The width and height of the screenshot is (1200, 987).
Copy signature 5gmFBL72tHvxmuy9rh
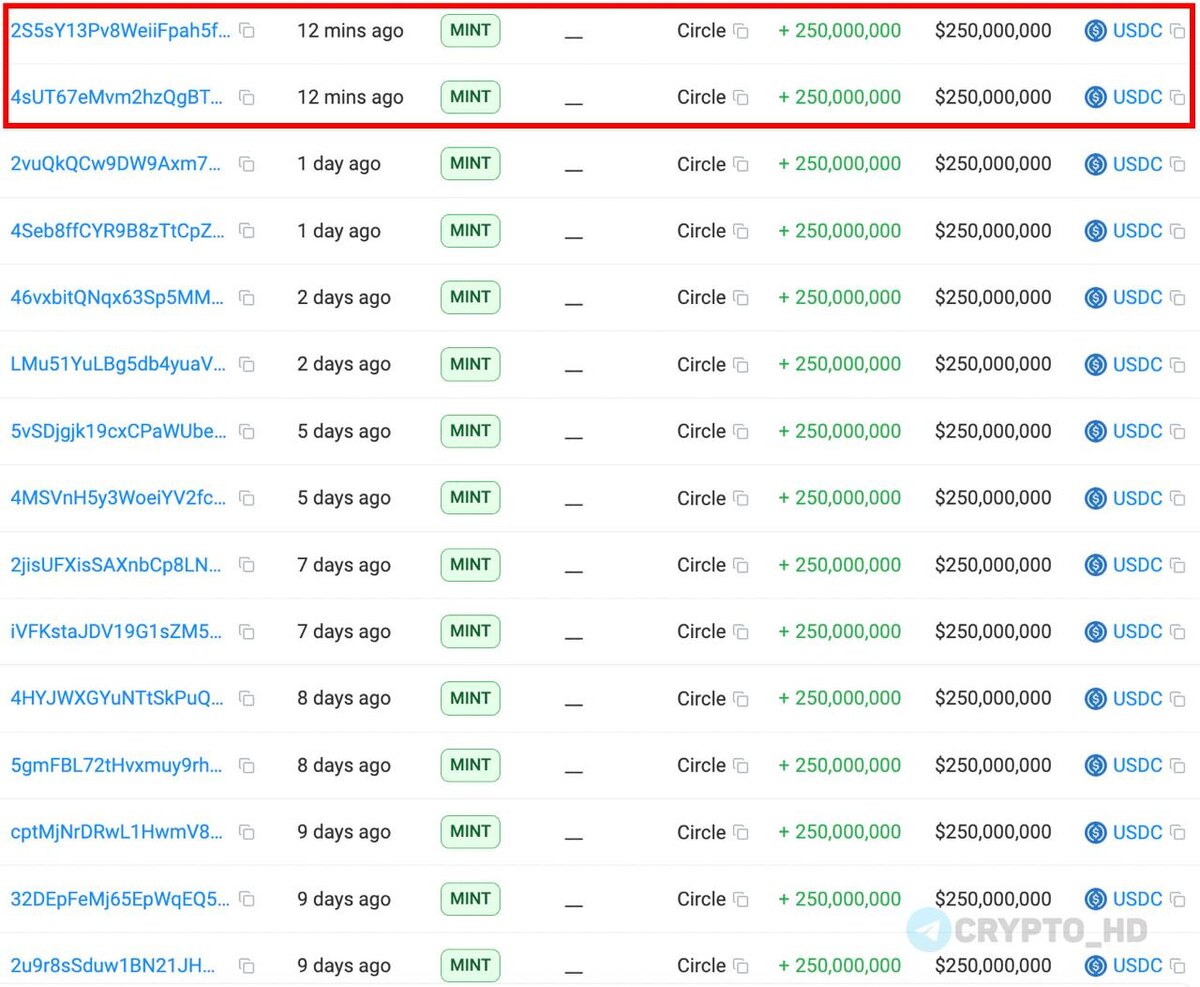click(246, 766)
